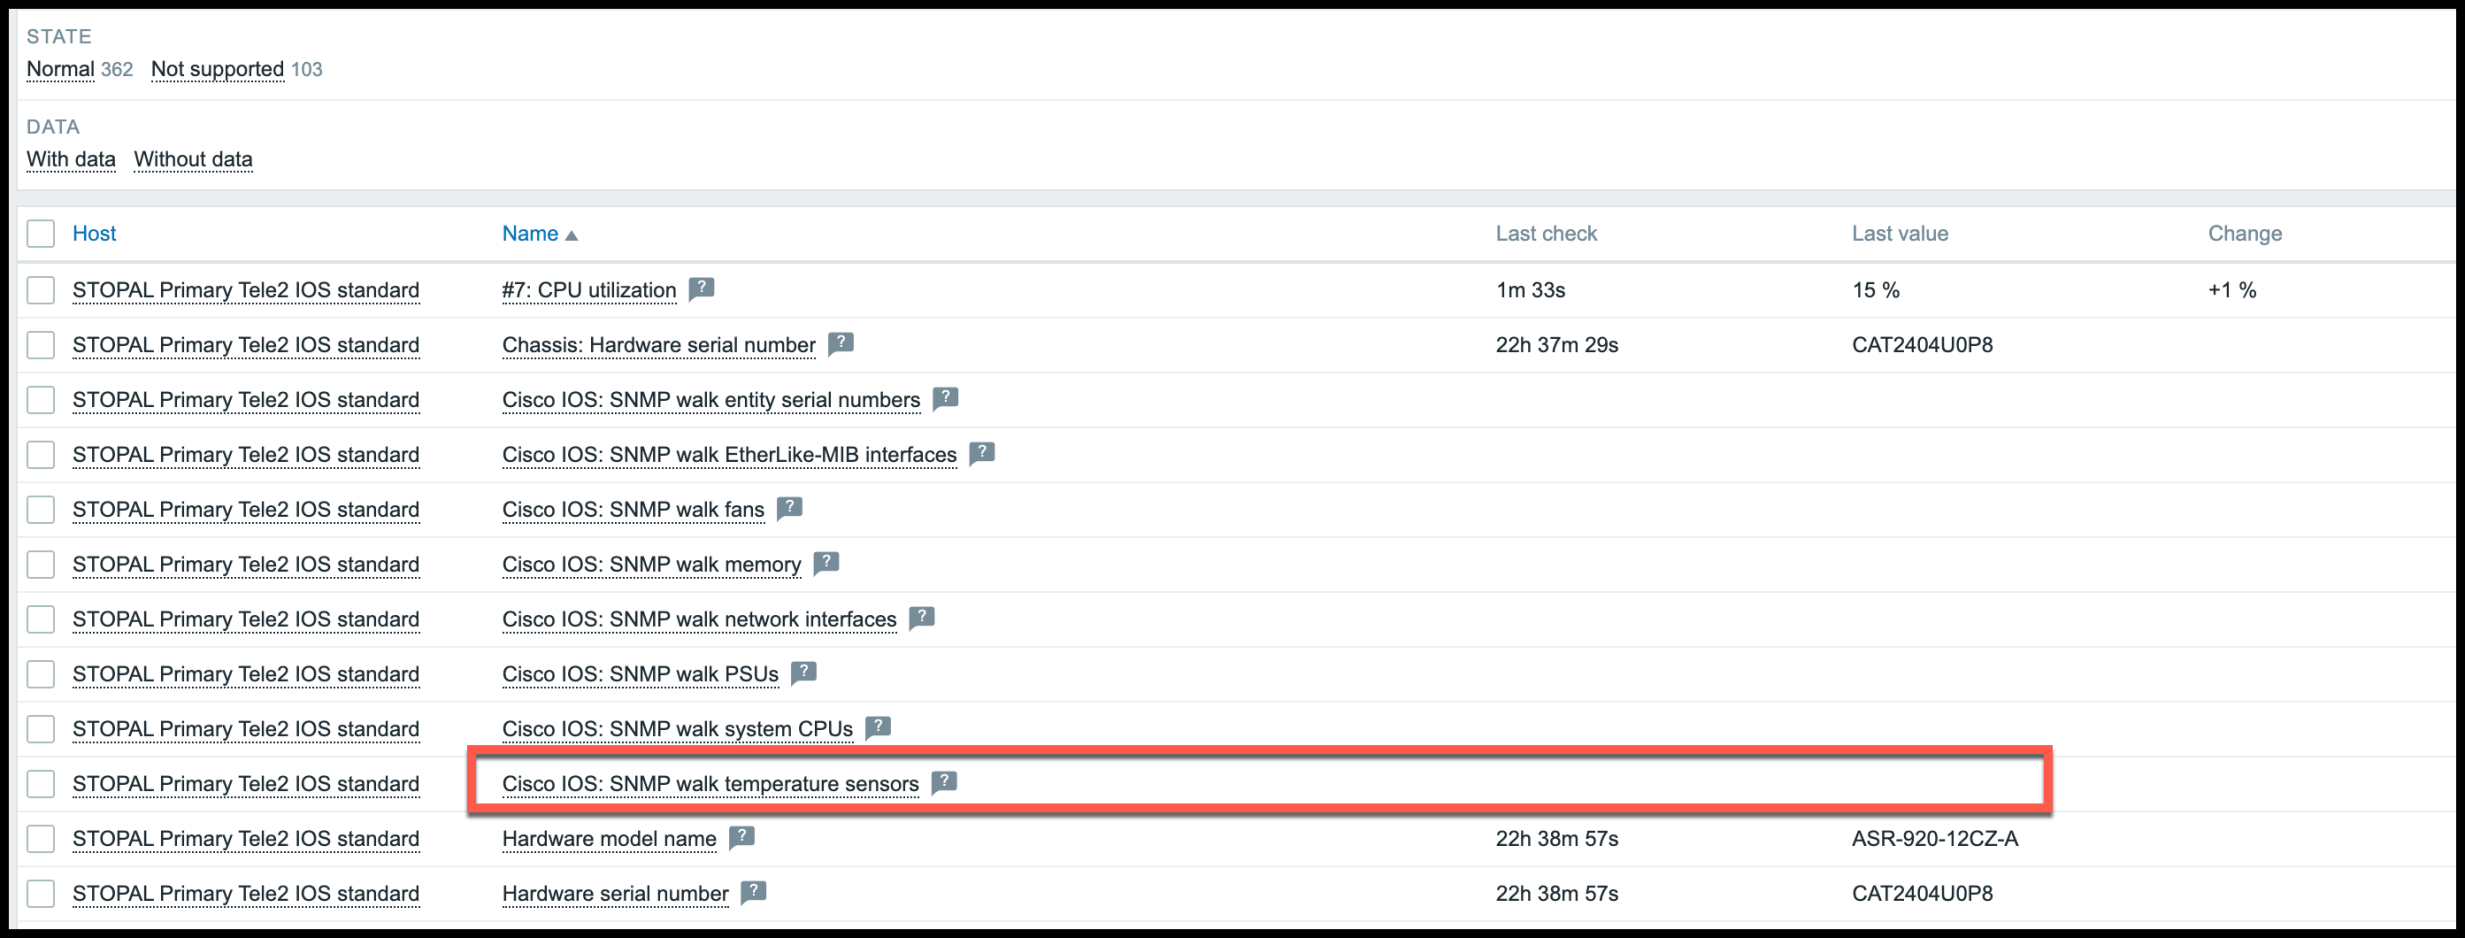Open help icon for SNMP walk temperature sensors
The image size is (2465, 938).
click(944, 782)
